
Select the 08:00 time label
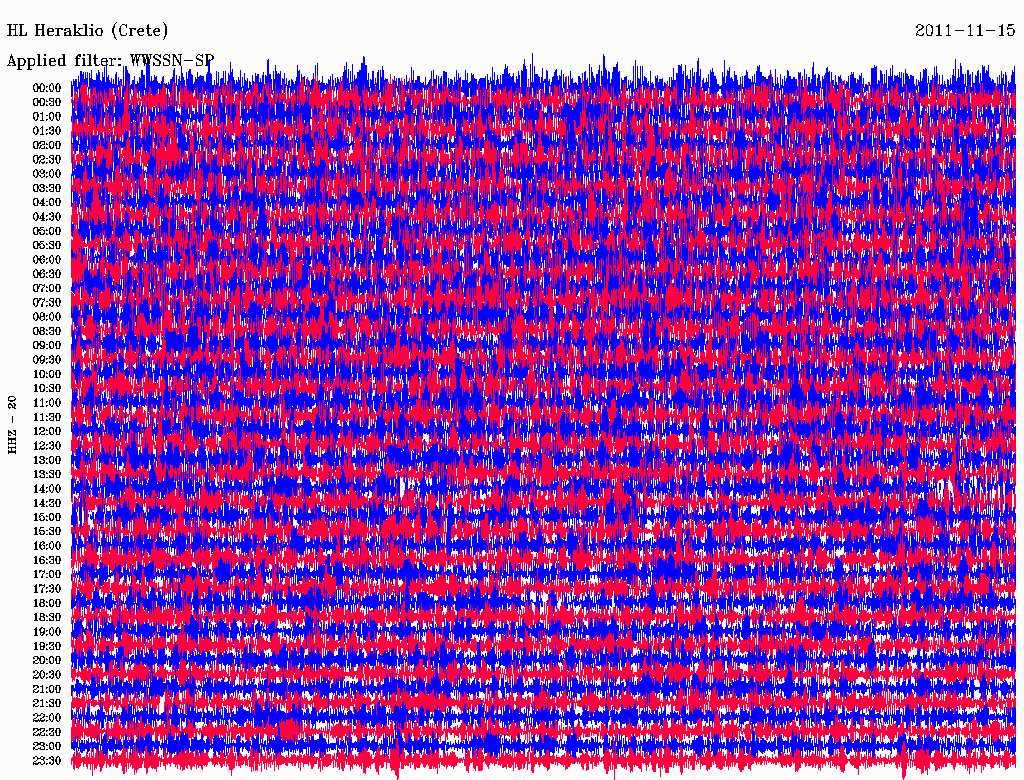coord(47,317)
